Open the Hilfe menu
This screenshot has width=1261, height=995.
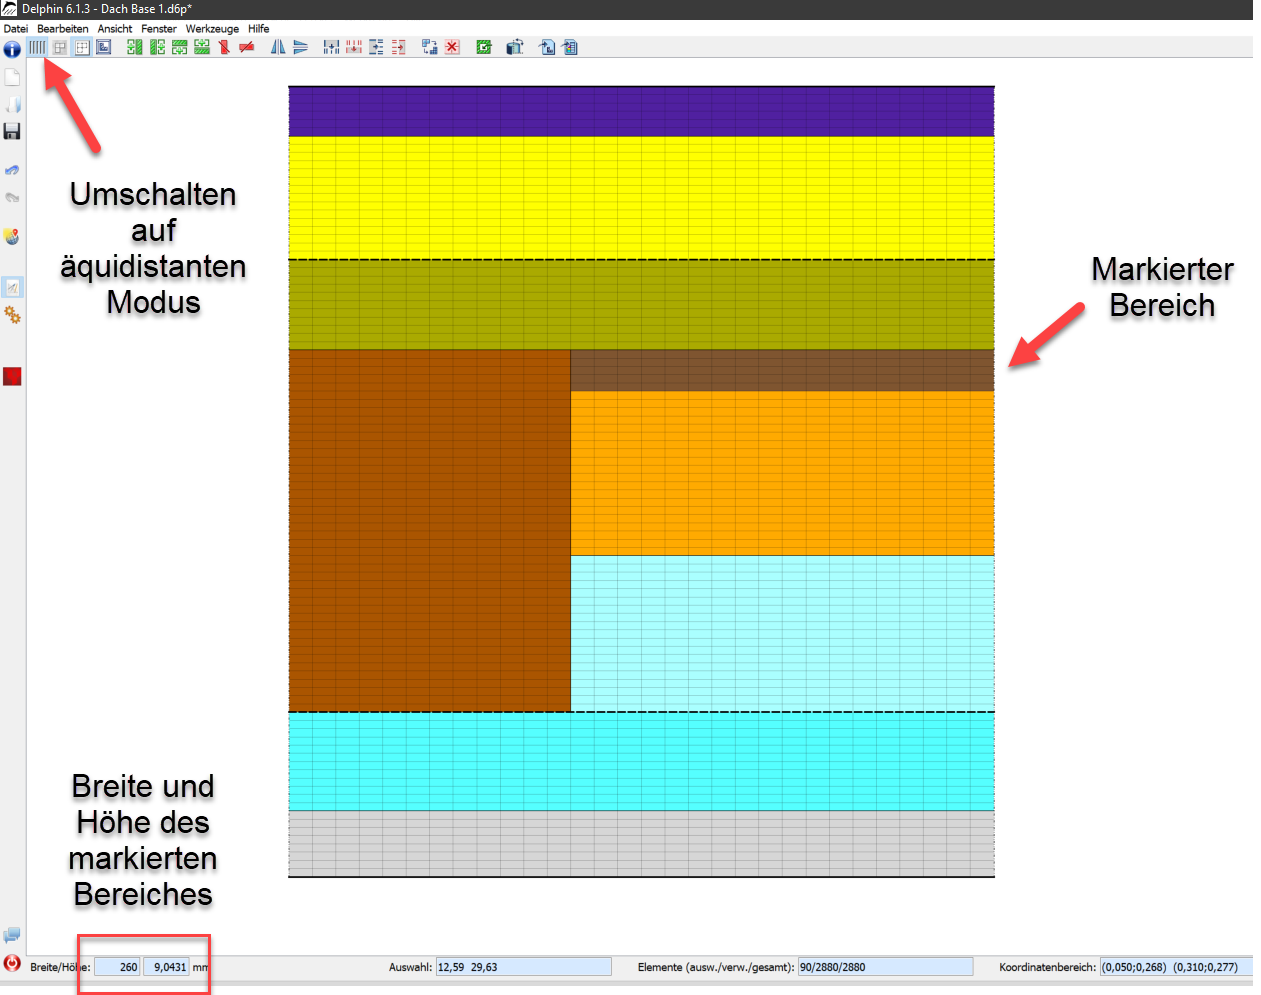click(x=259, y=29)
